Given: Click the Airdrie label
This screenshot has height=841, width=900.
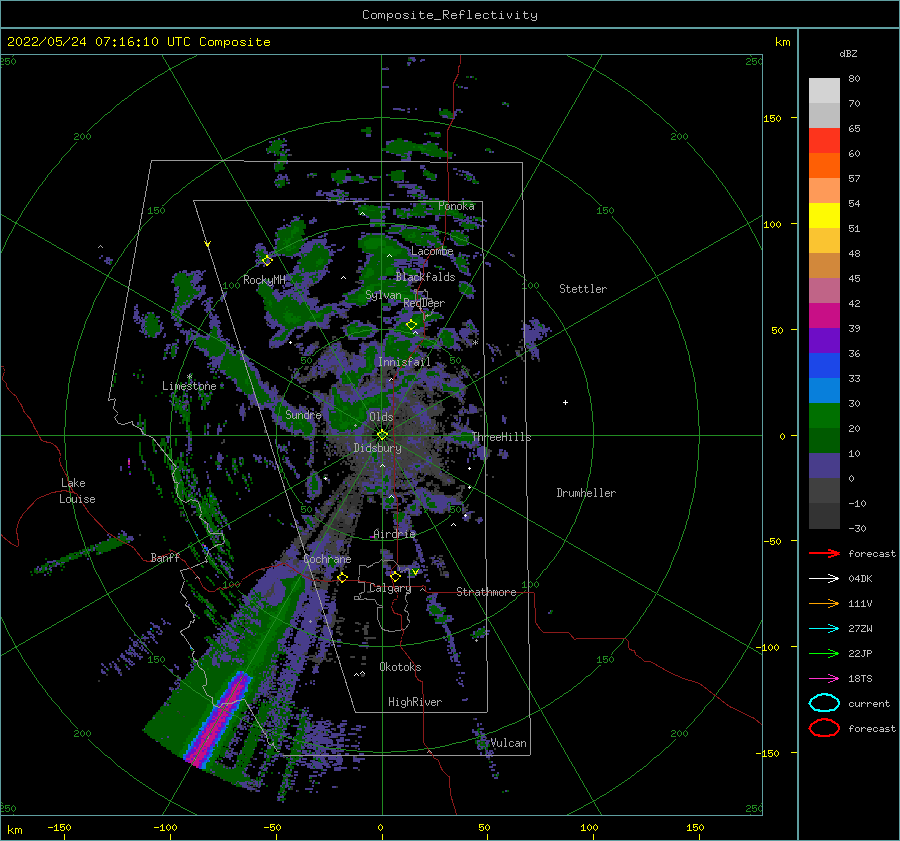Looking at the screenshot, I should tap(394, 534).
